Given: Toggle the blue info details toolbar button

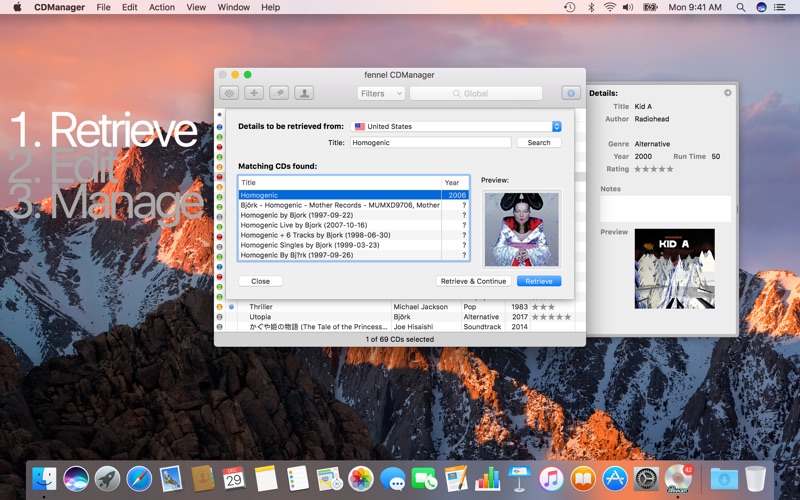Looking at the screenshot, I should (x=571, y=93).
